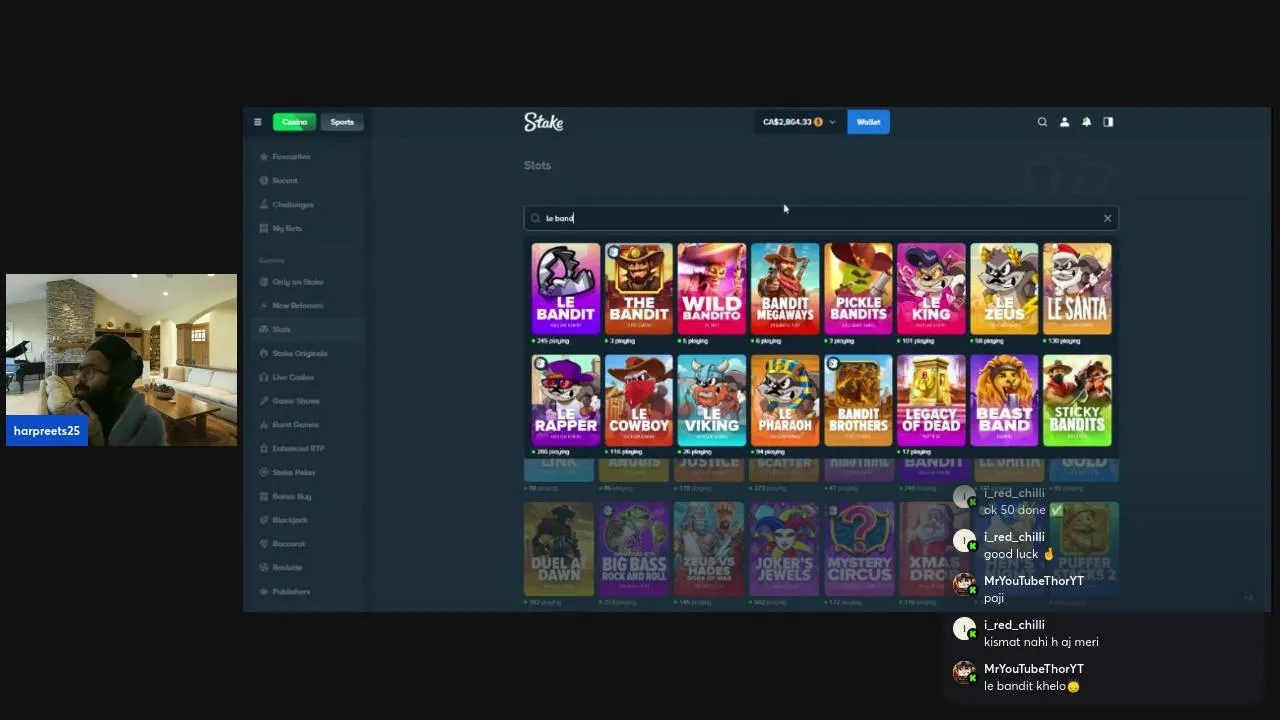Click the icon beside Publishers
Viewport: 1280px width, 720px height.
tap(263, 592)
